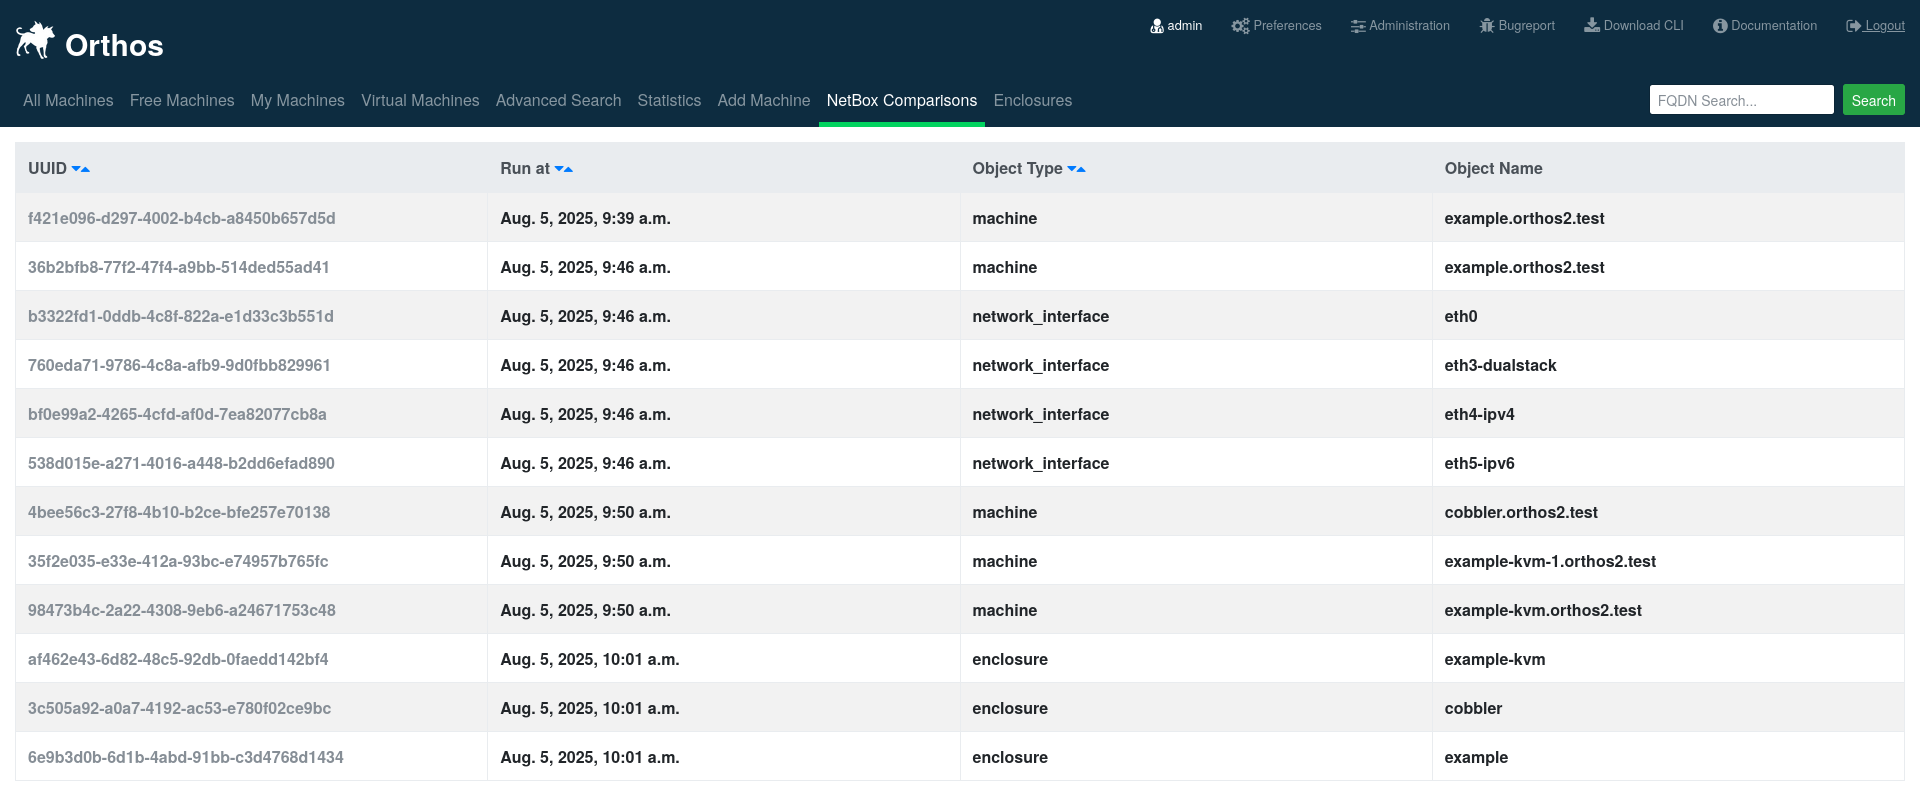The width and height of the screenshot is (1920, 797).
Task: Open UUID 3c505a92-a0a7-4192-ac53-e780f02ce9bc
Action: pos(179,708)
